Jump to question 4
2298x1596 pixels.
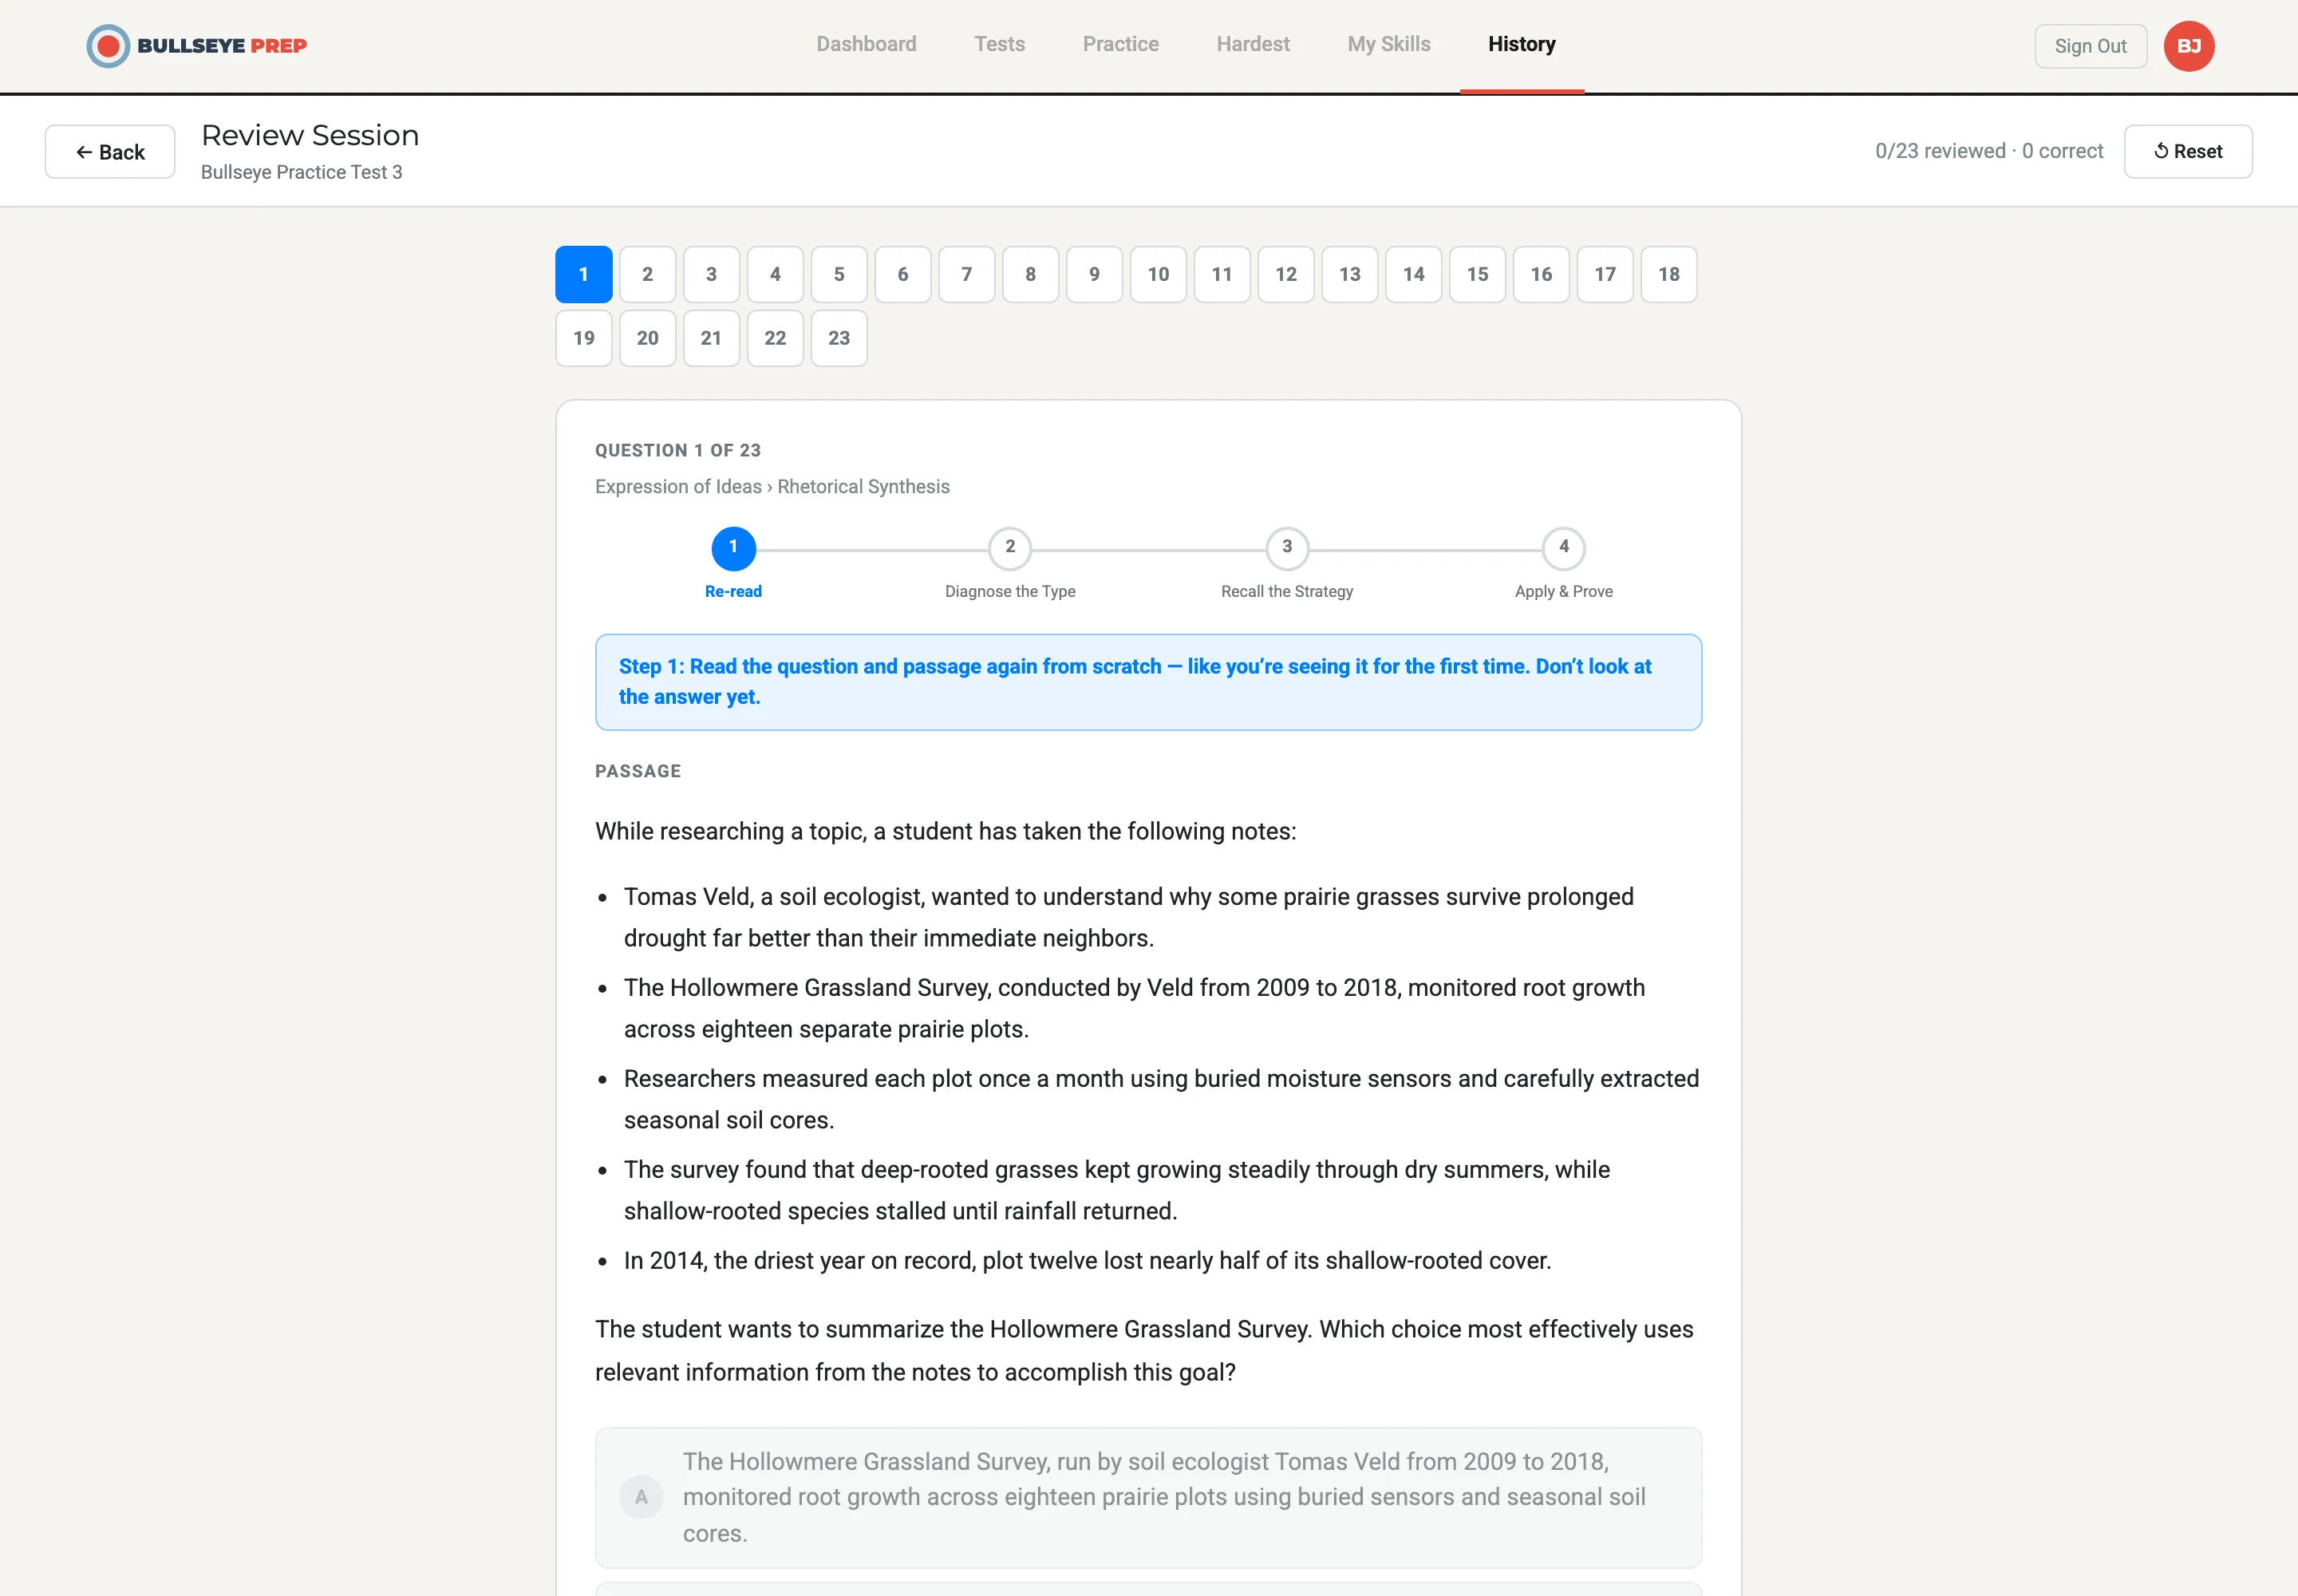tap(775, 274)
